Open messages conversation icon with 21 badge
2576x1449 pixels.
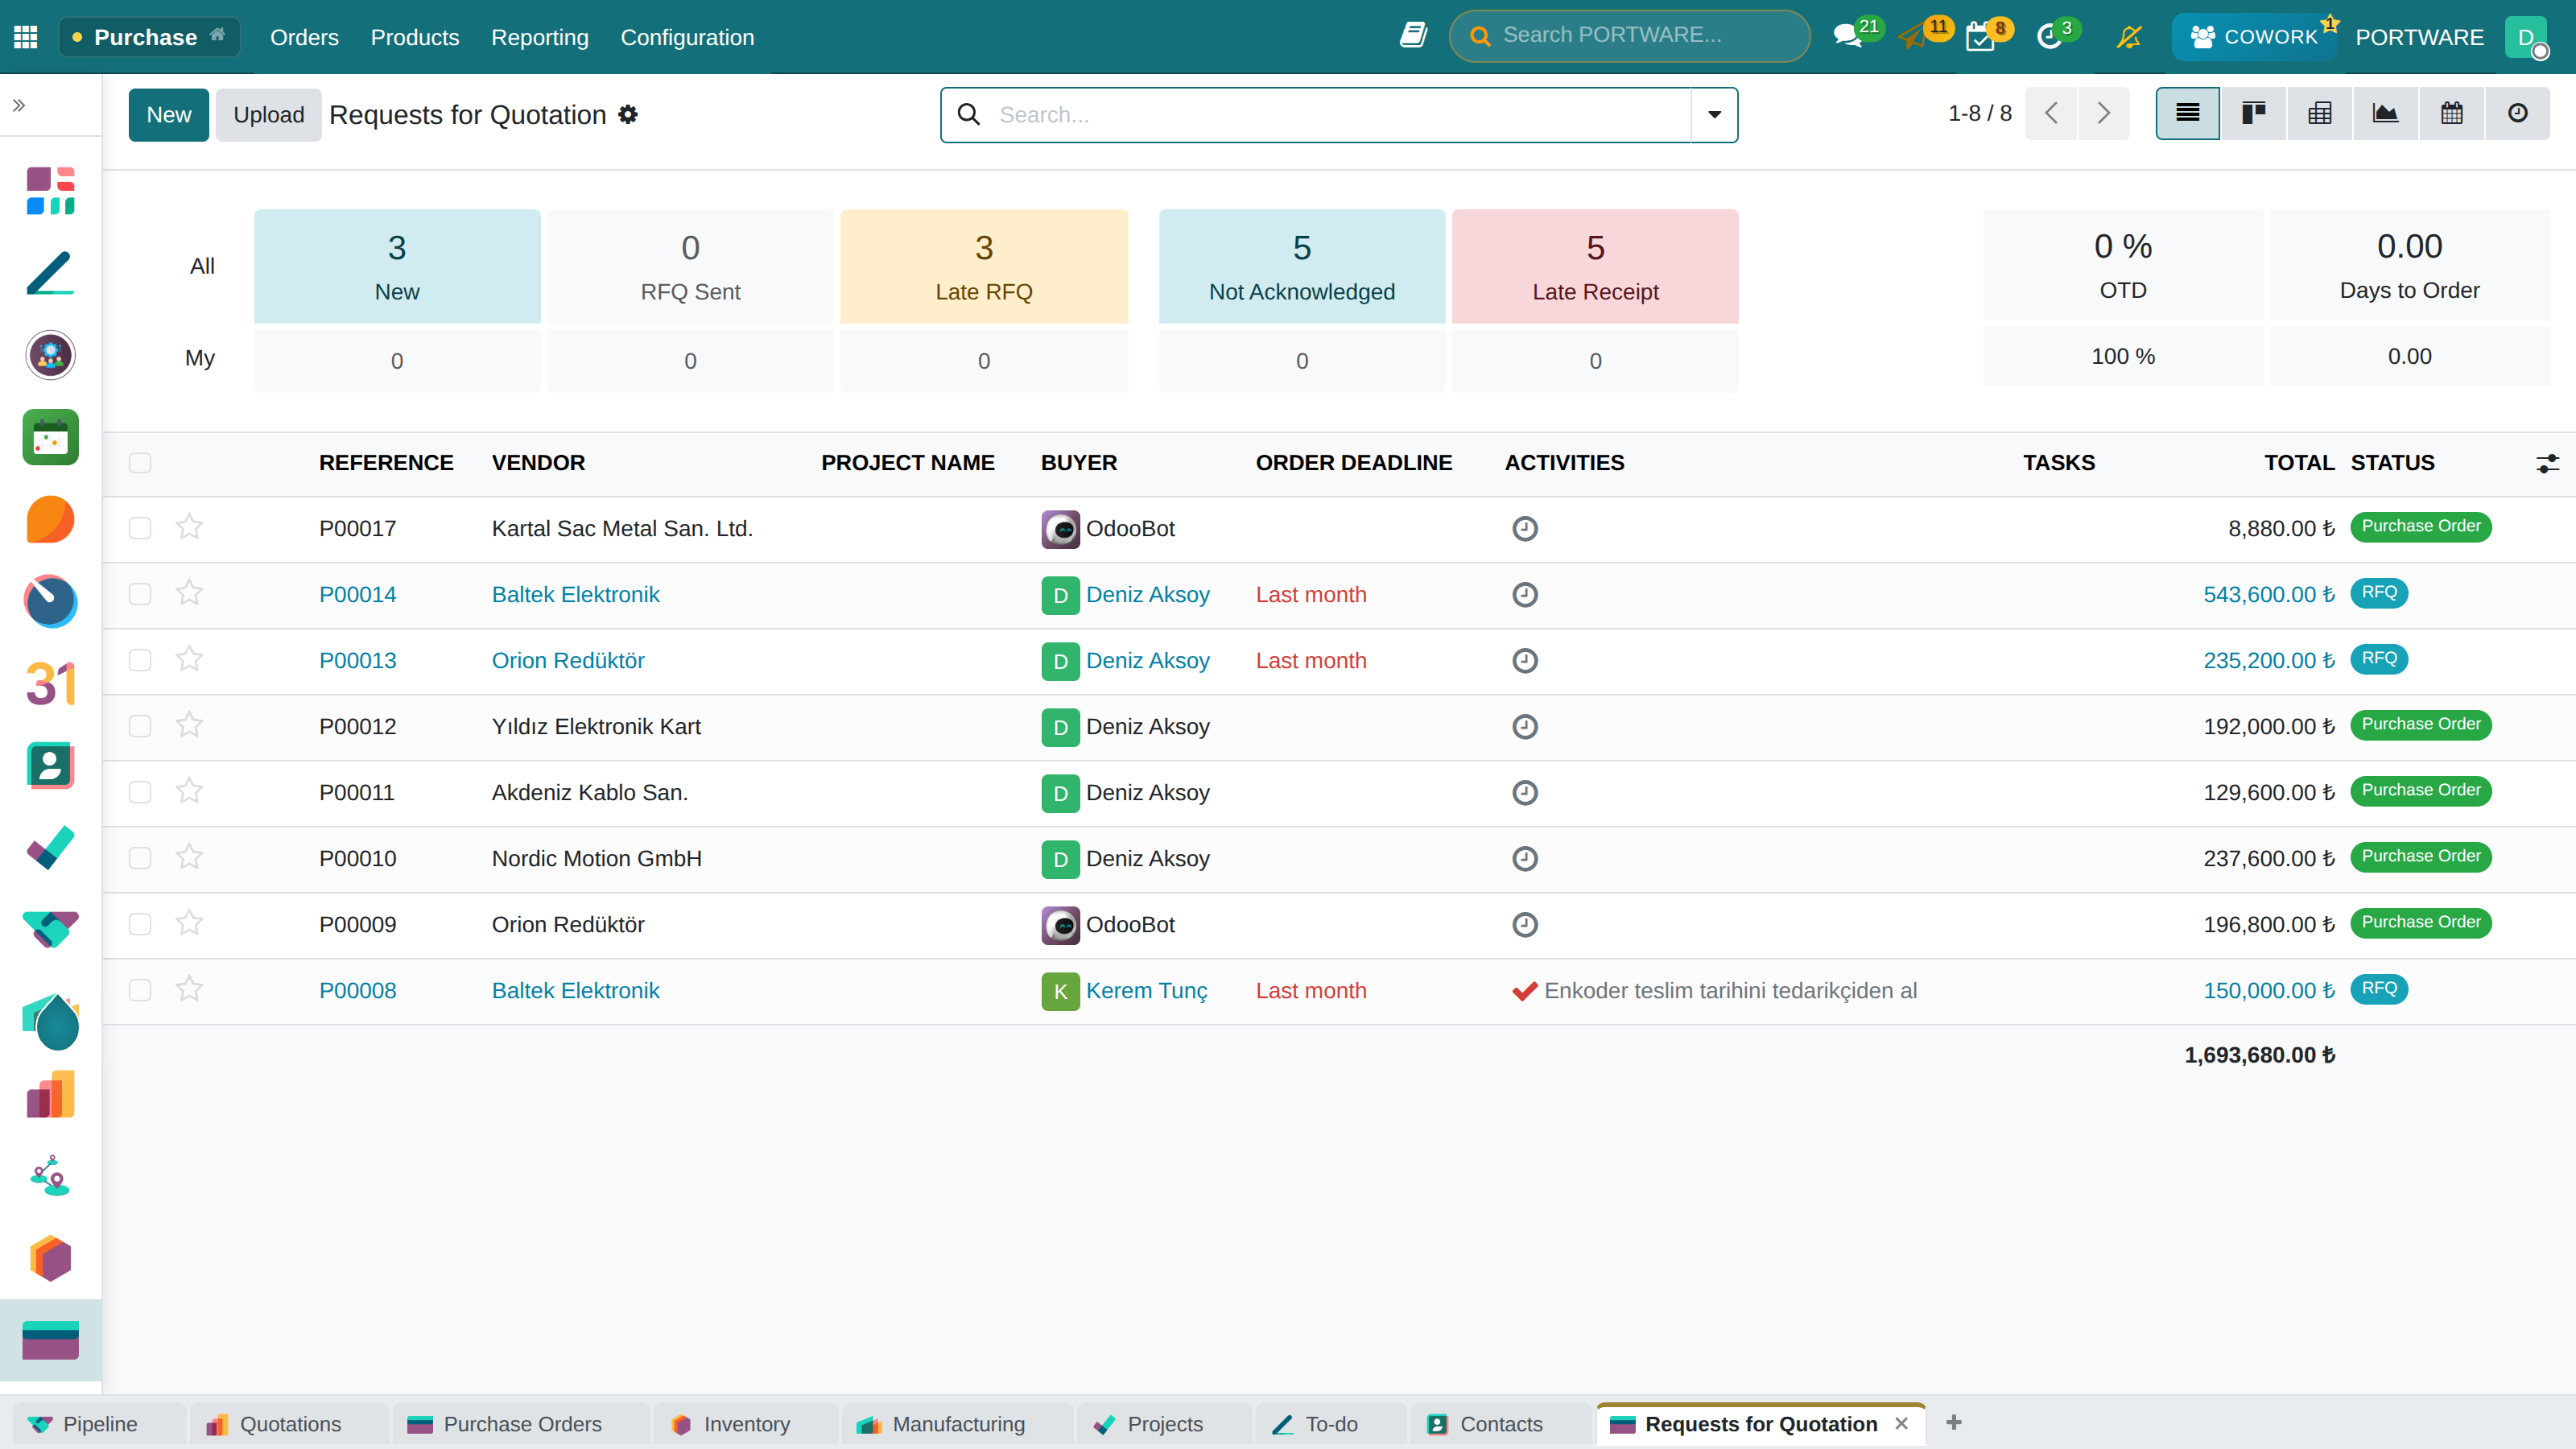coord(1848,37)
